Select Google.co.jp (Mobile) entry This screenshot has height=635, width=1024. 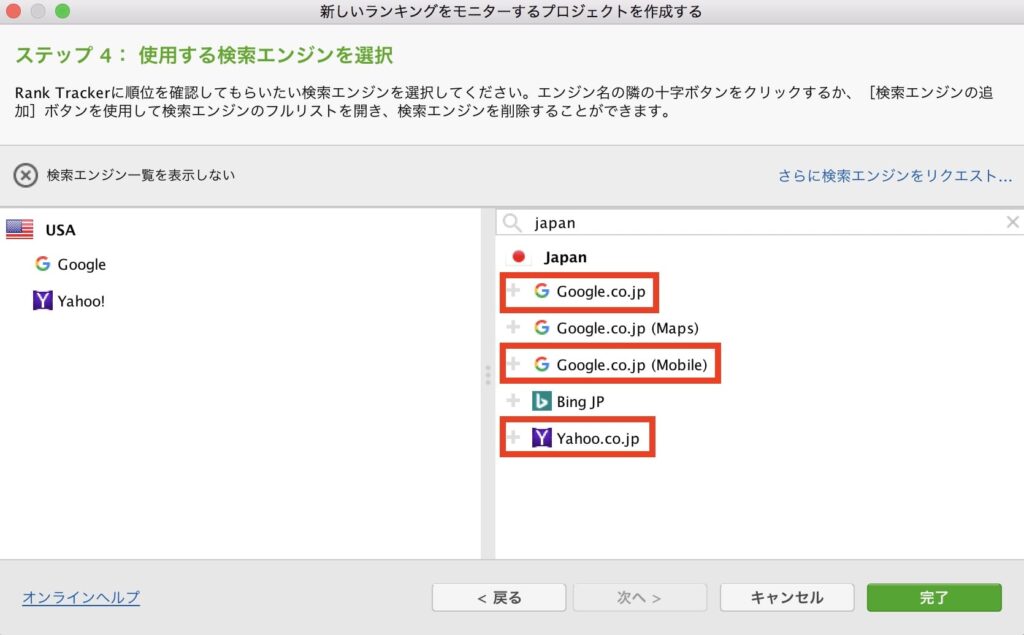pyautogui.click(x=632, y=365)
